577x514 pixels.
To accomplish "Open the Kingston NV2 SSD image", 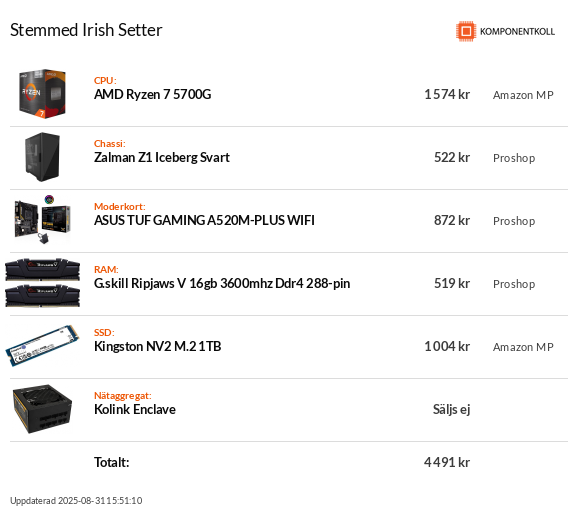I will coord(42,345).
